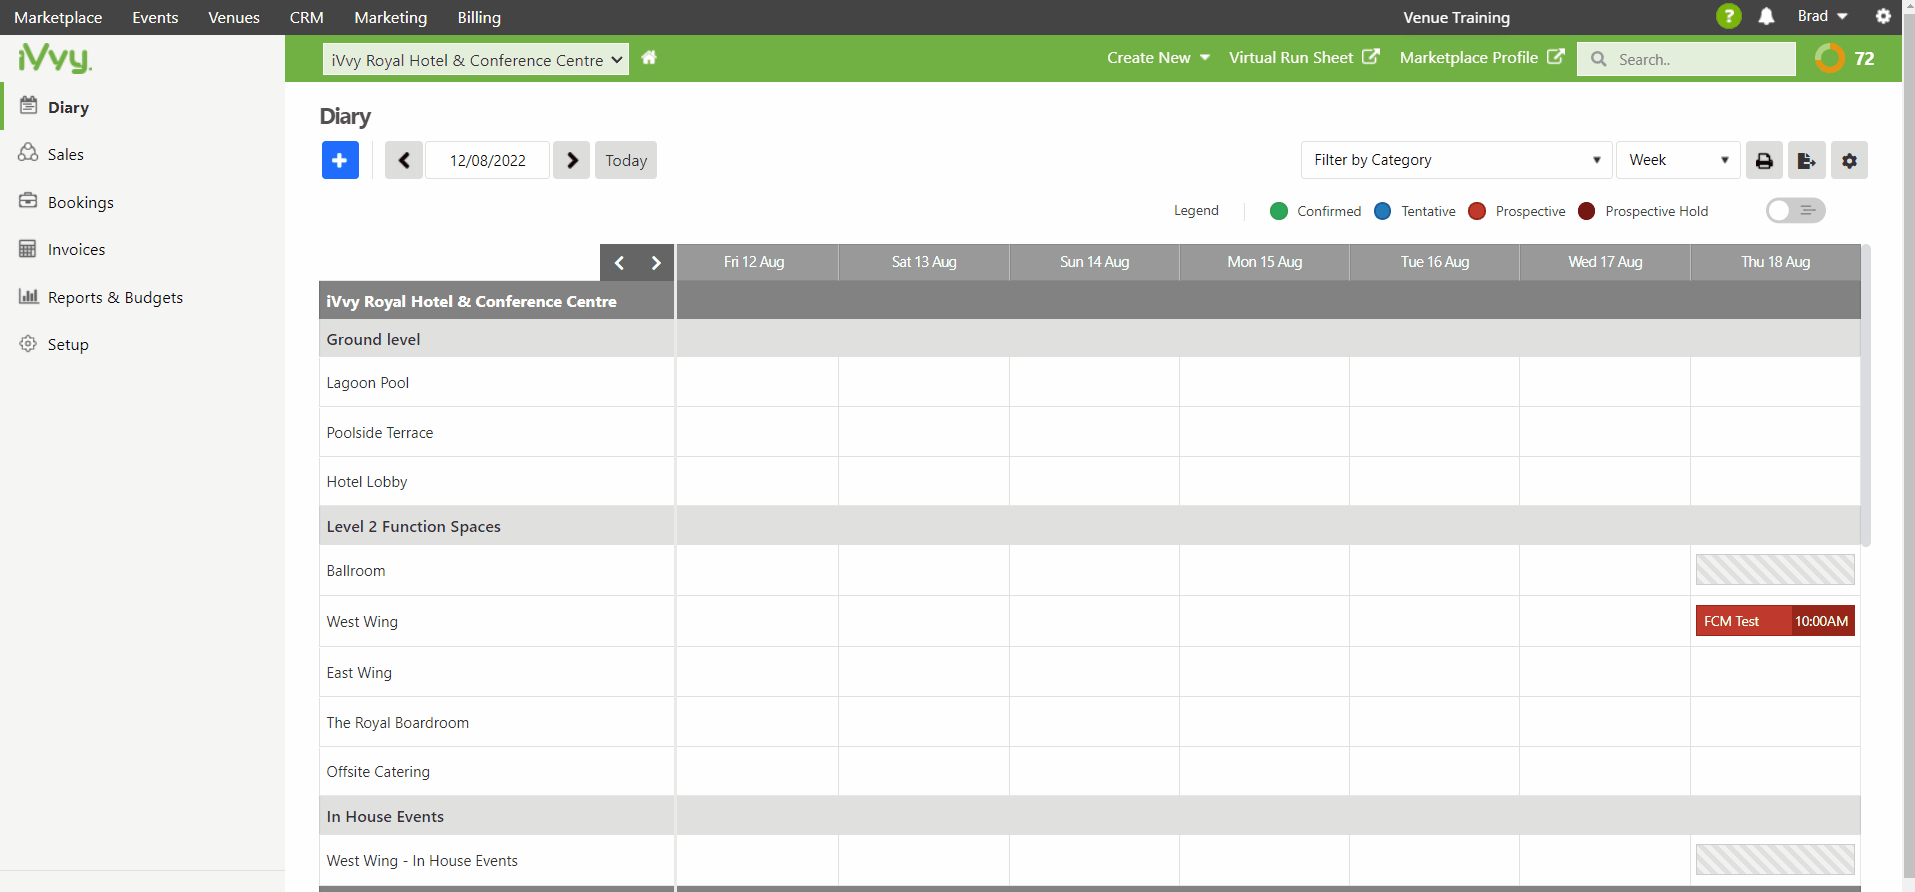
Task: Go to next date arrow
Action: [x=572, y=160]
